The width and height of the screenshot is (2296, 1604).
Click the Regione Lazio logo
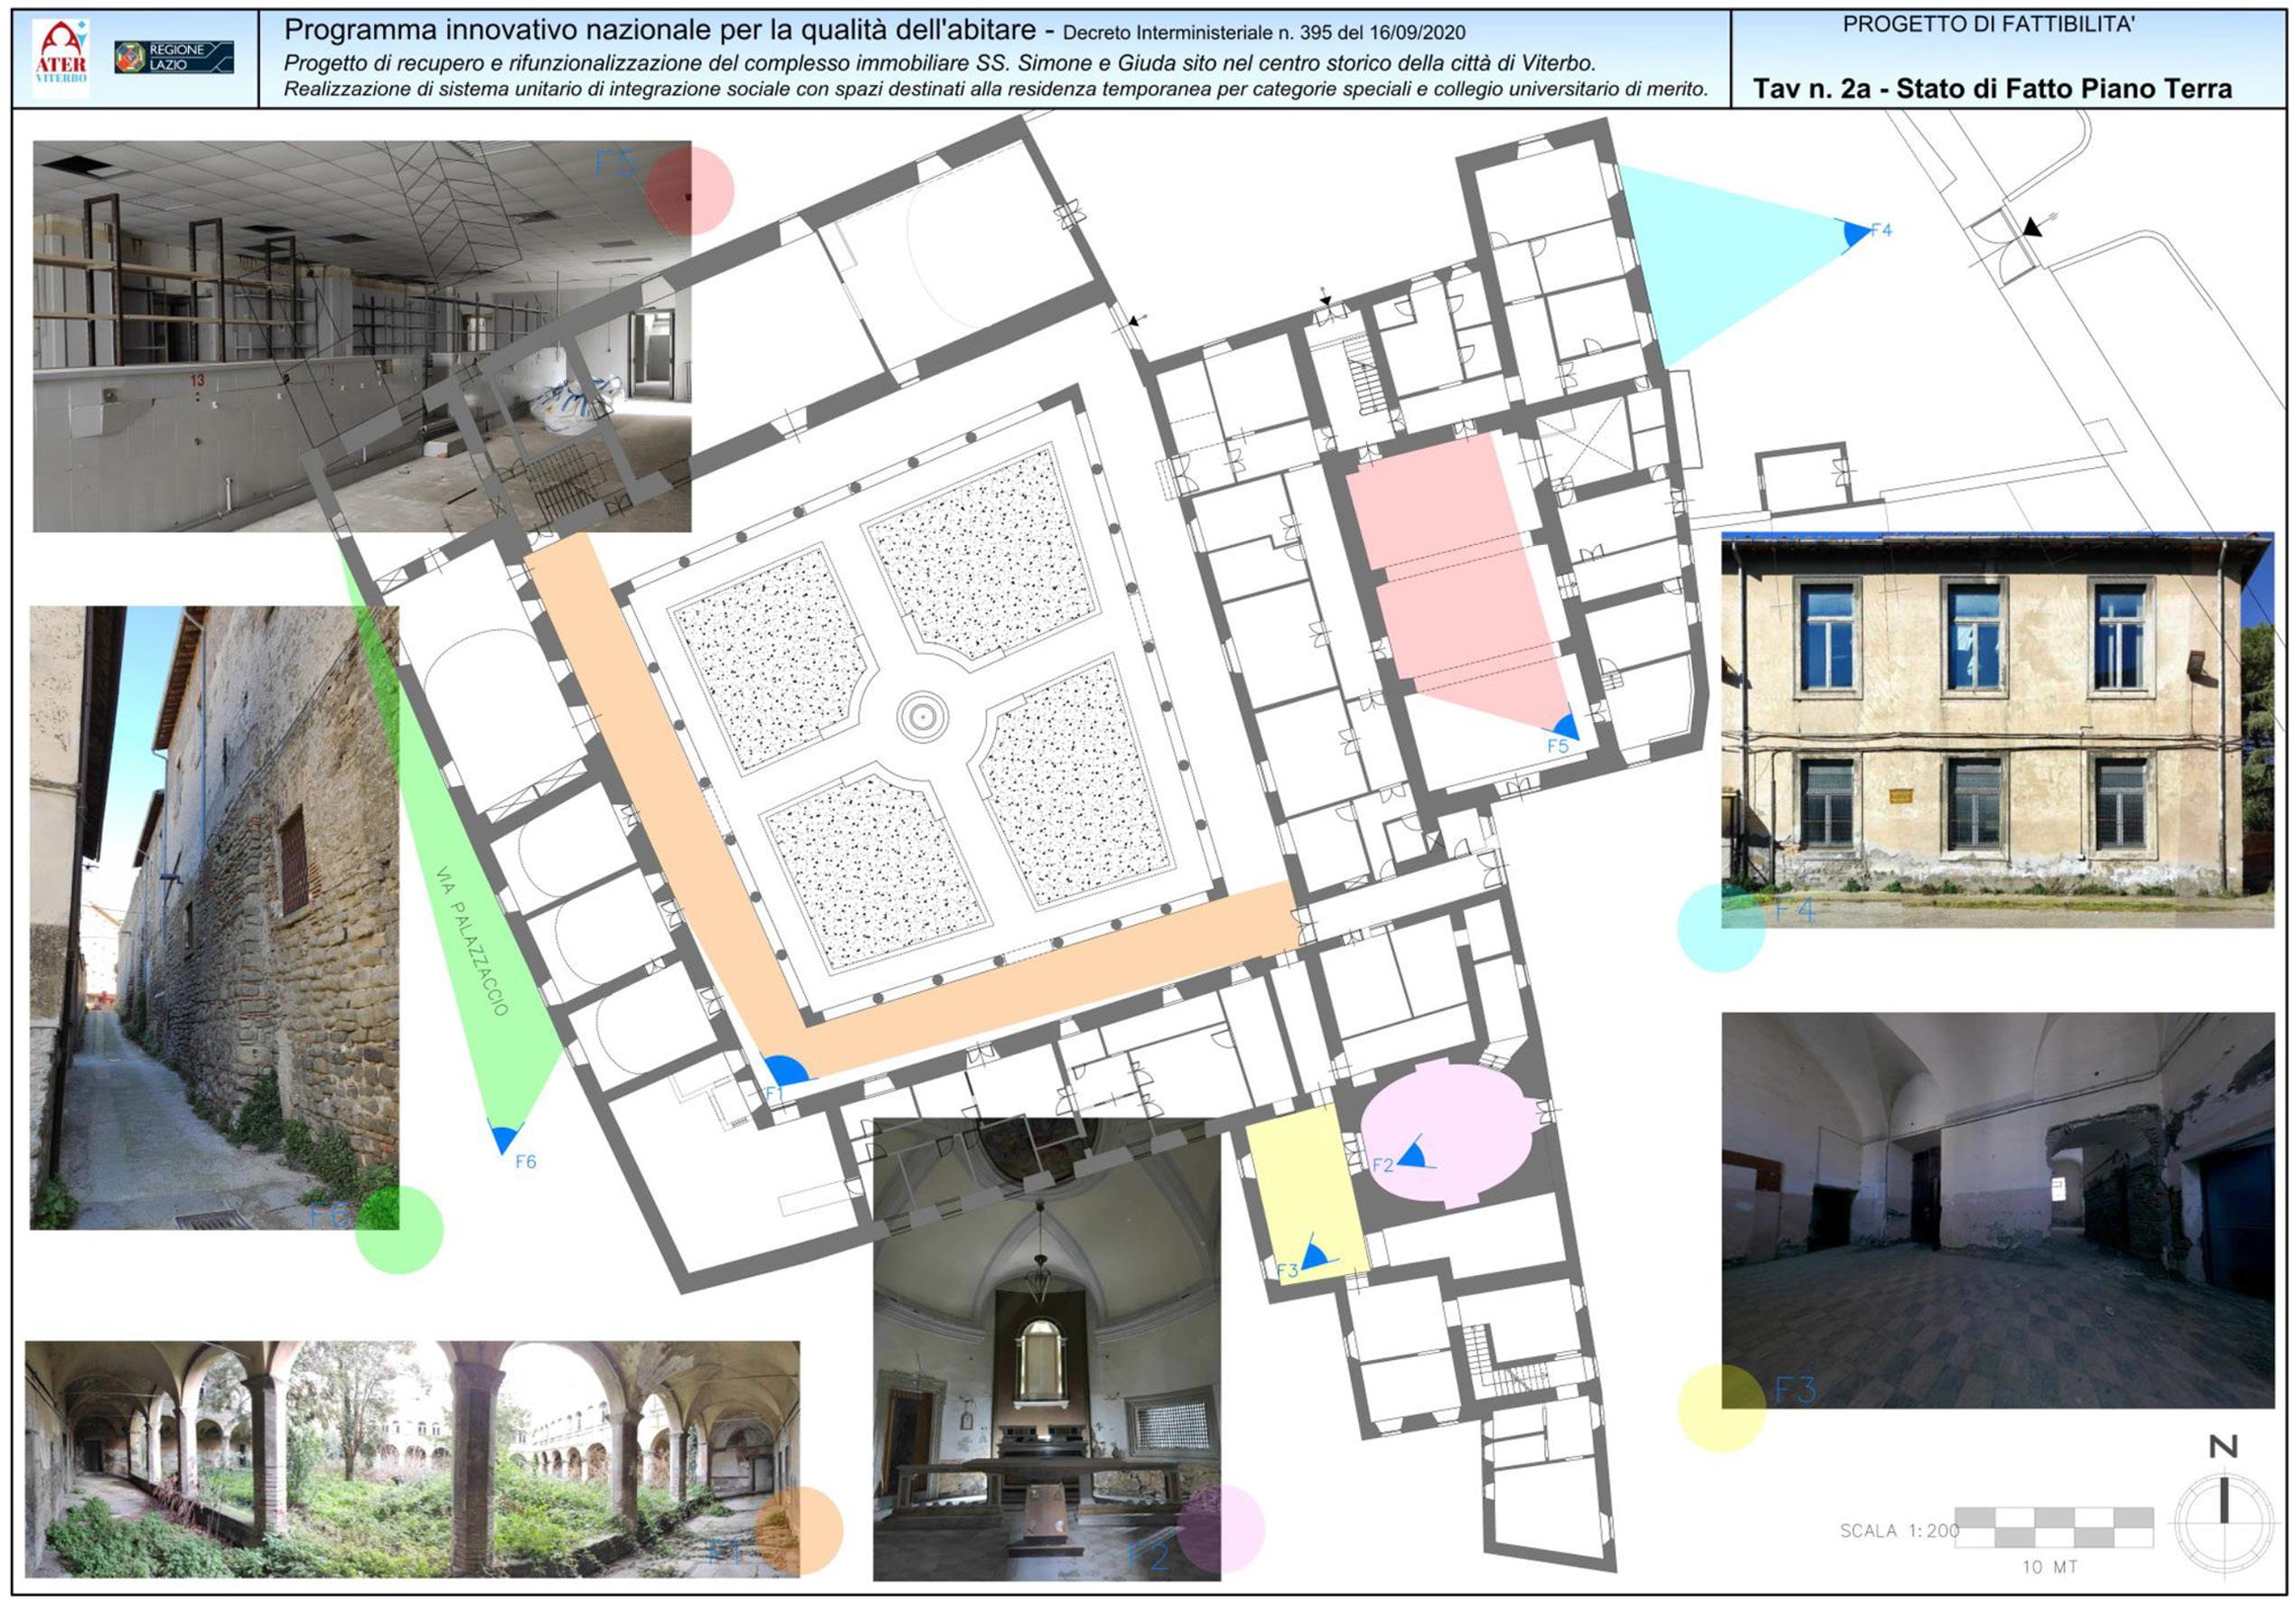[x=174, y=57]
